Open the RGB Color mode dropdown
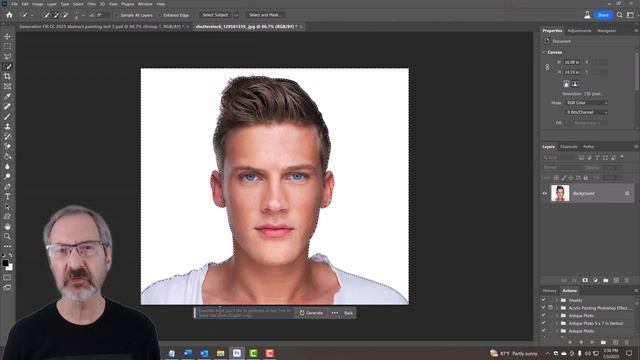640x360 pixels. click(586, 103)
